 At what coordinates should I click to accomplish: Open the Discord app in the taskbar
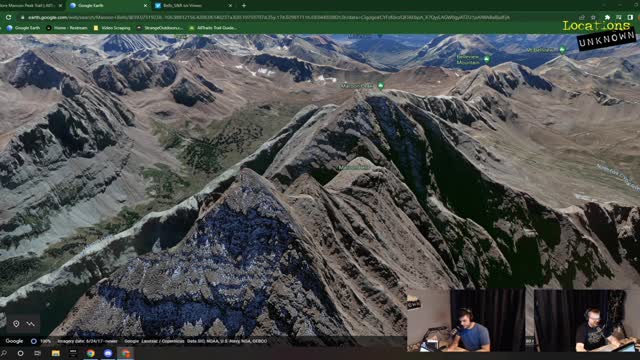[x=108, y=353]
